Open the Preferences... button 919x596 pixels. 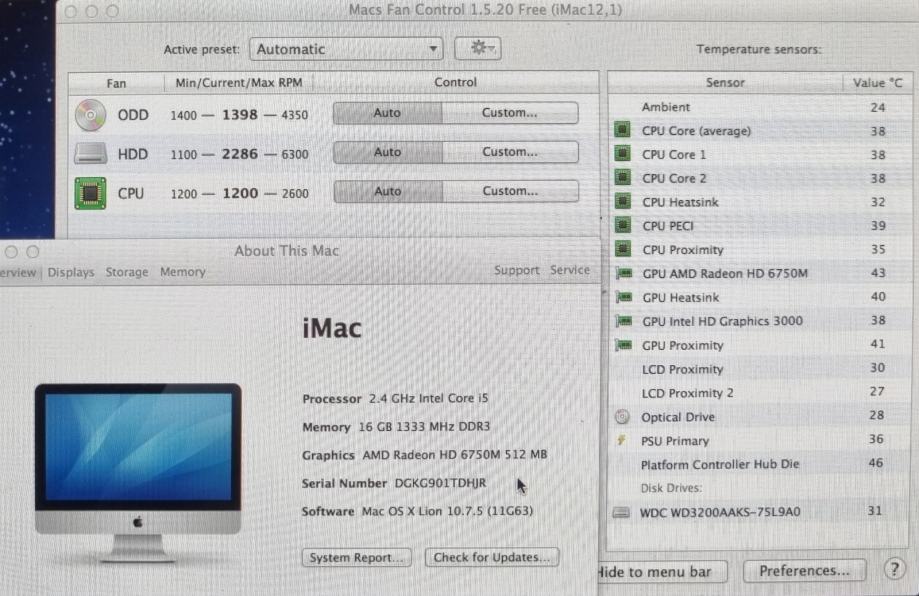coord(804,571)
